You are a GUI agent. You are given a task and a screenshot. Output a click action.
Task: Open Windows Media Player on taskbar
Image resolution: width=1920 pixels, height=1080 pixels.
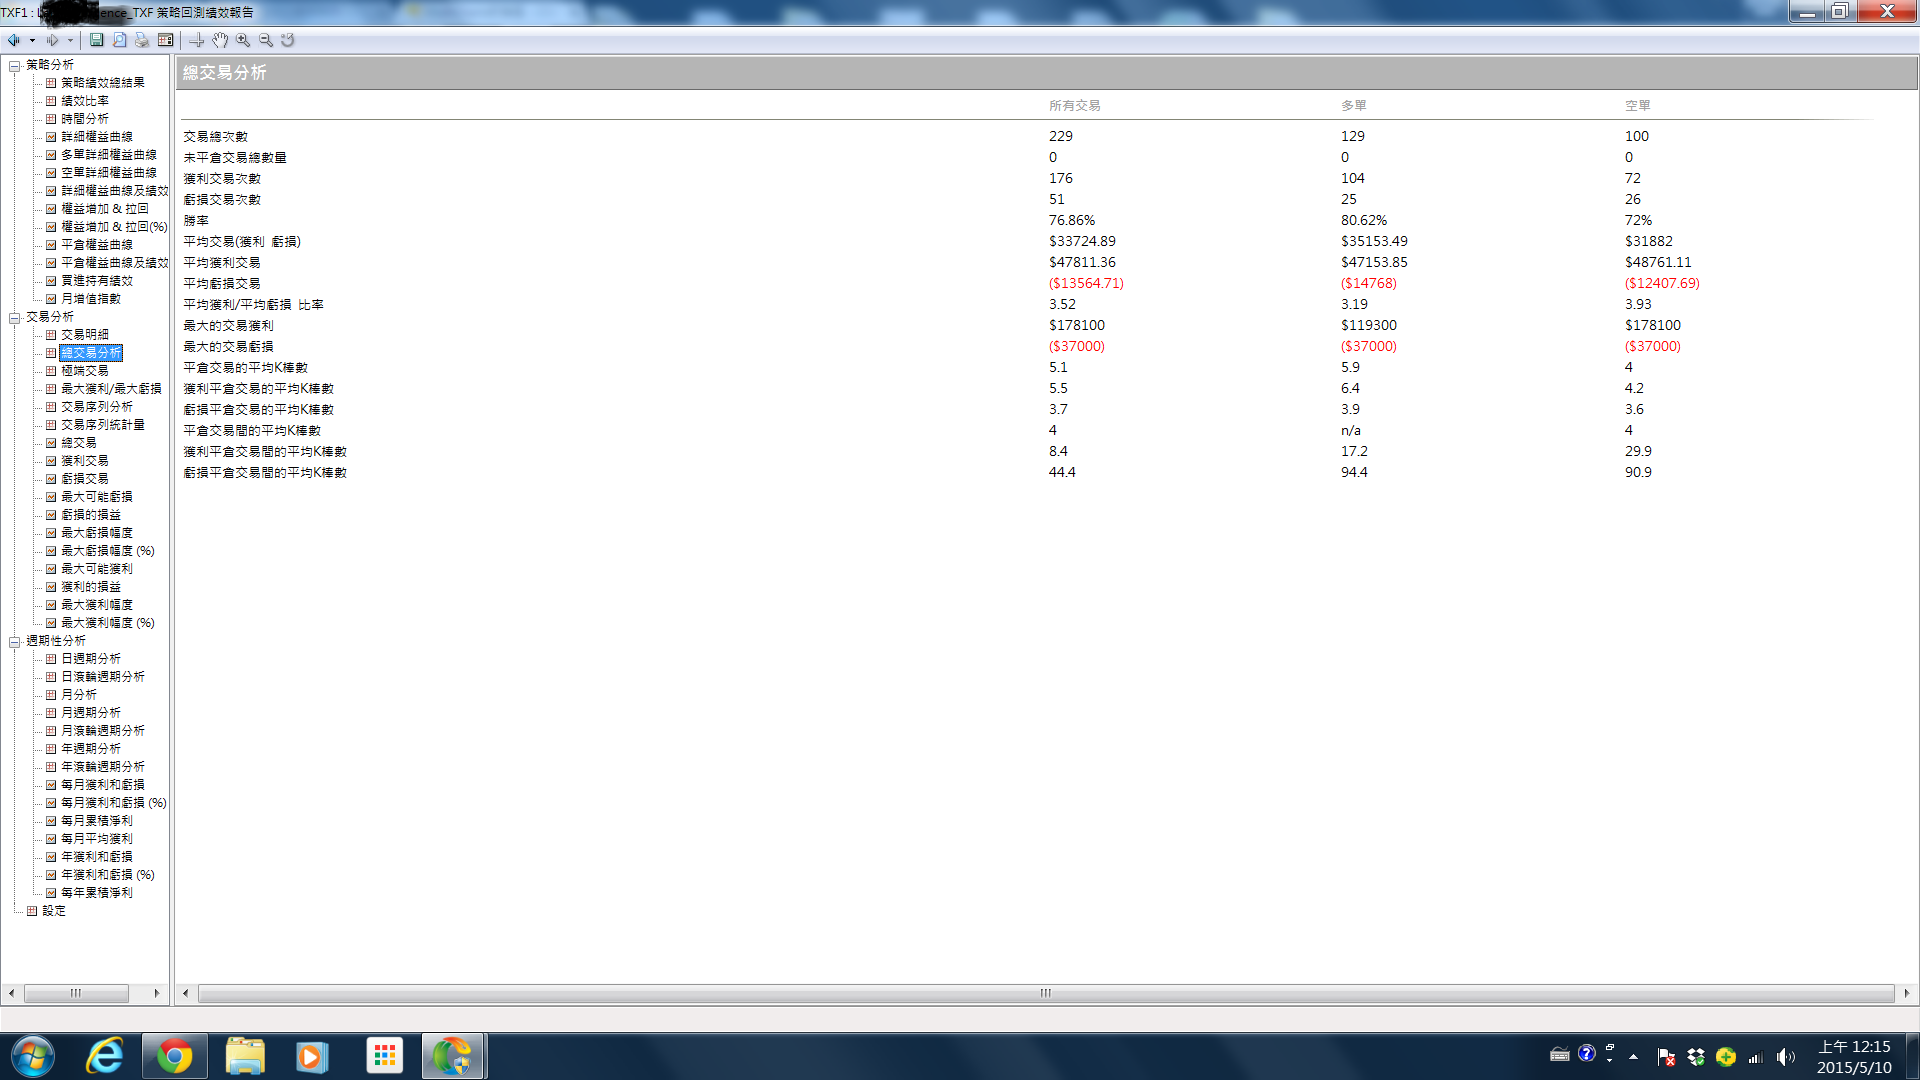tap(312, 1056)
